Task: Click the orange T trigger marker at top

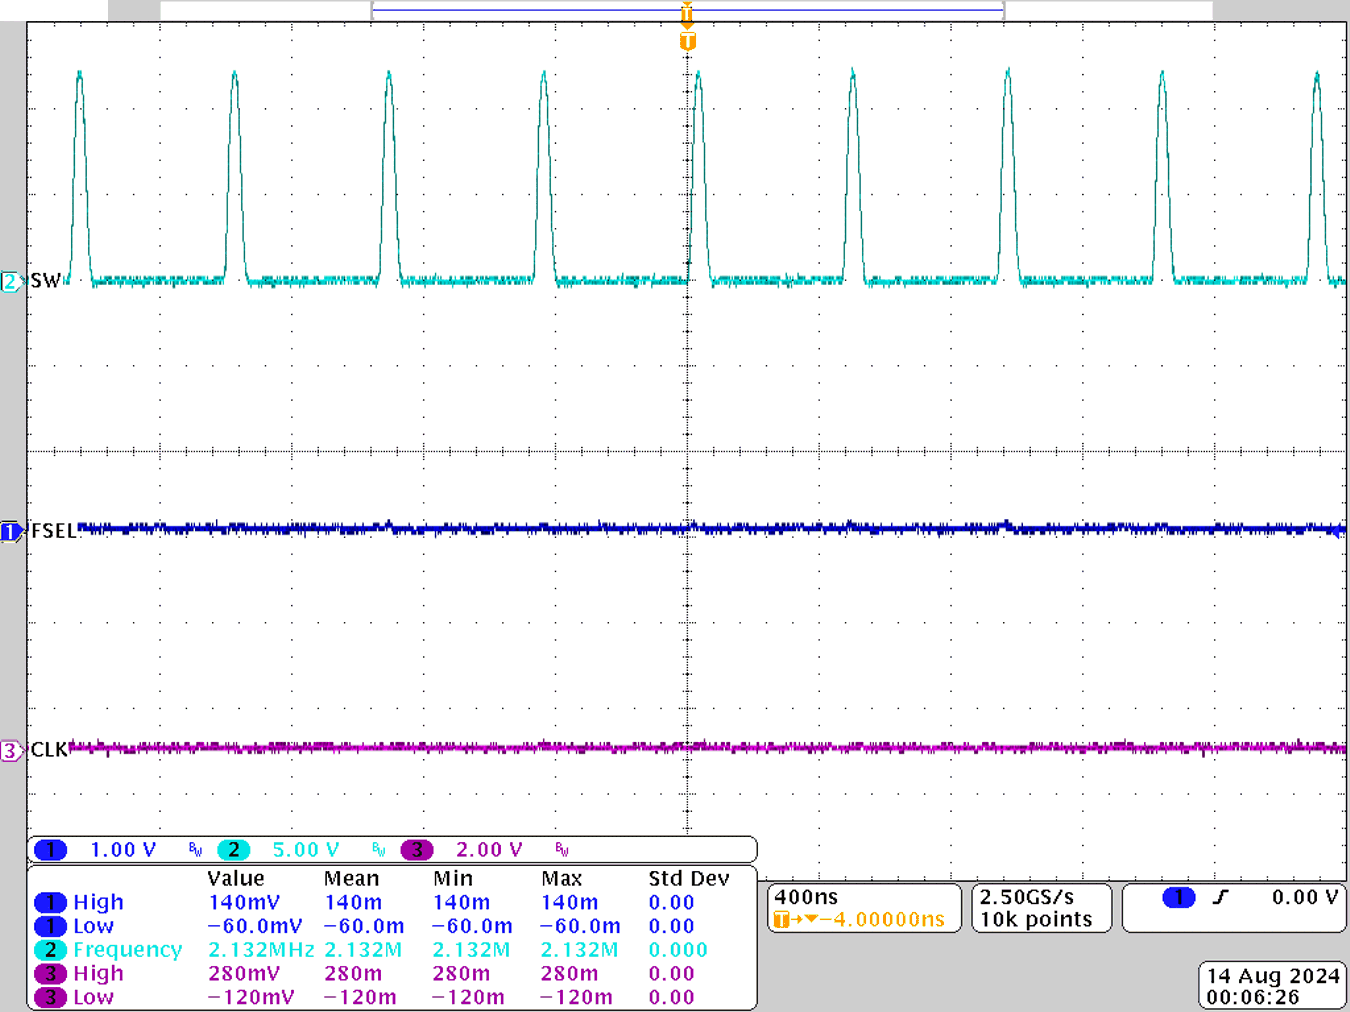Action: point(686,42)
